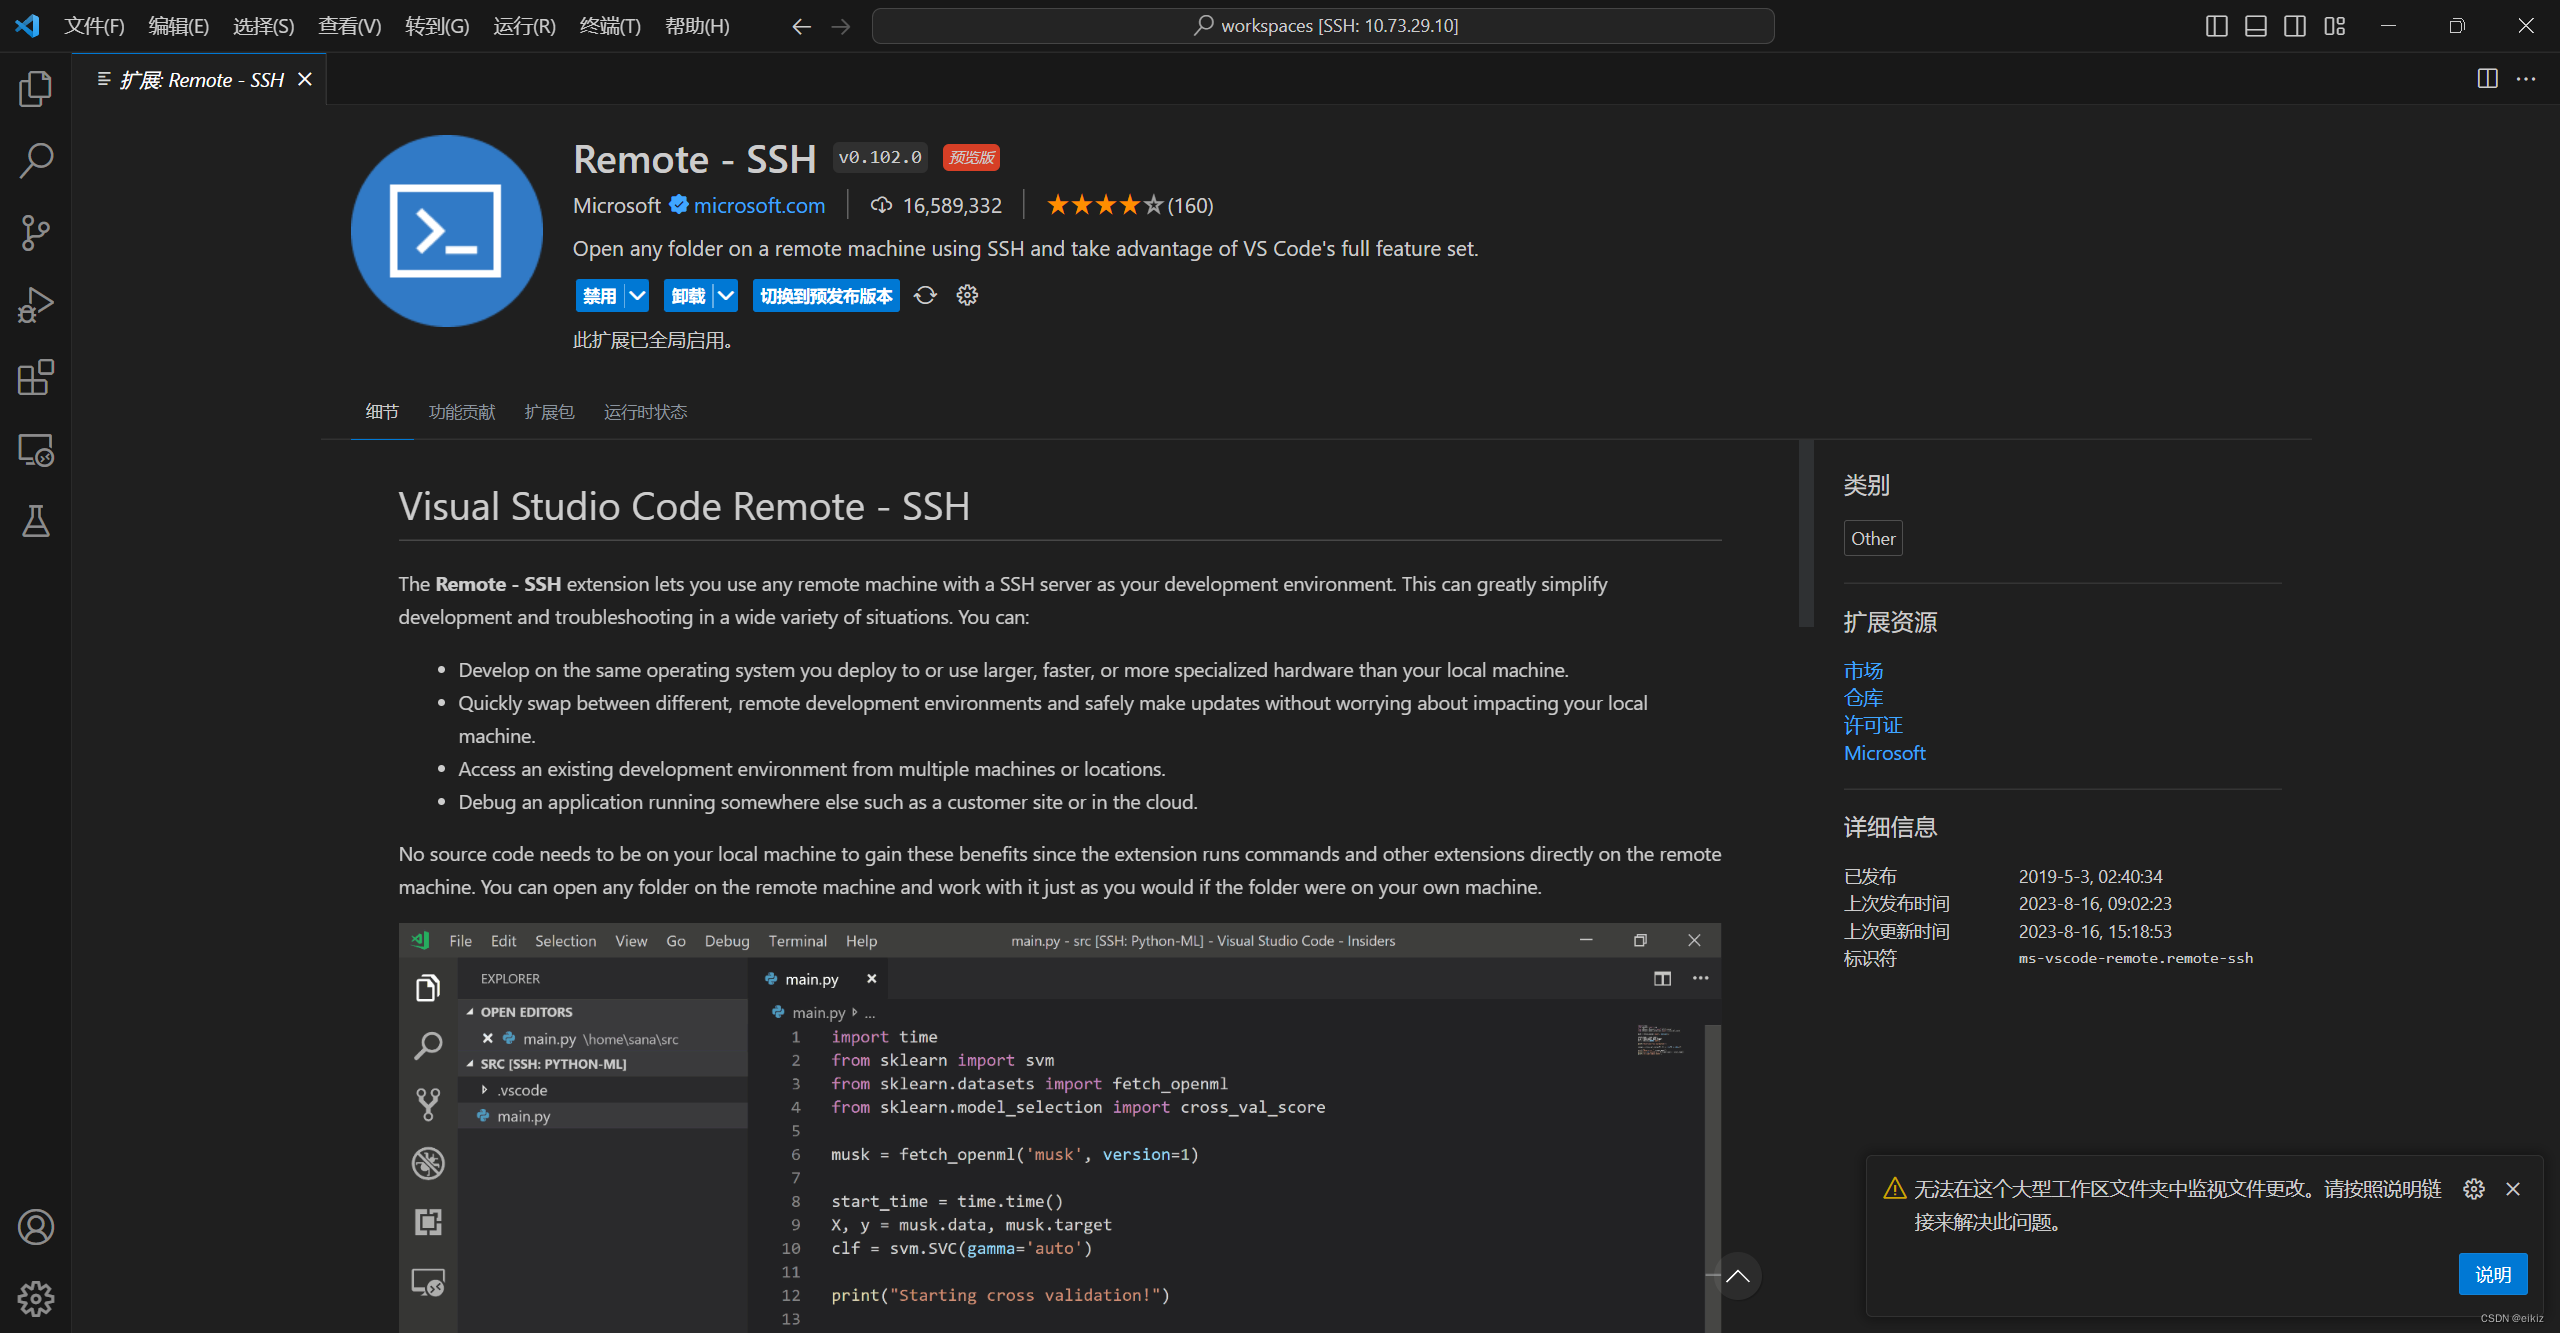The width and height of the screenshot is (2560, 1333).
Task: Open the Explorer view
Action: tap(35, 88)
